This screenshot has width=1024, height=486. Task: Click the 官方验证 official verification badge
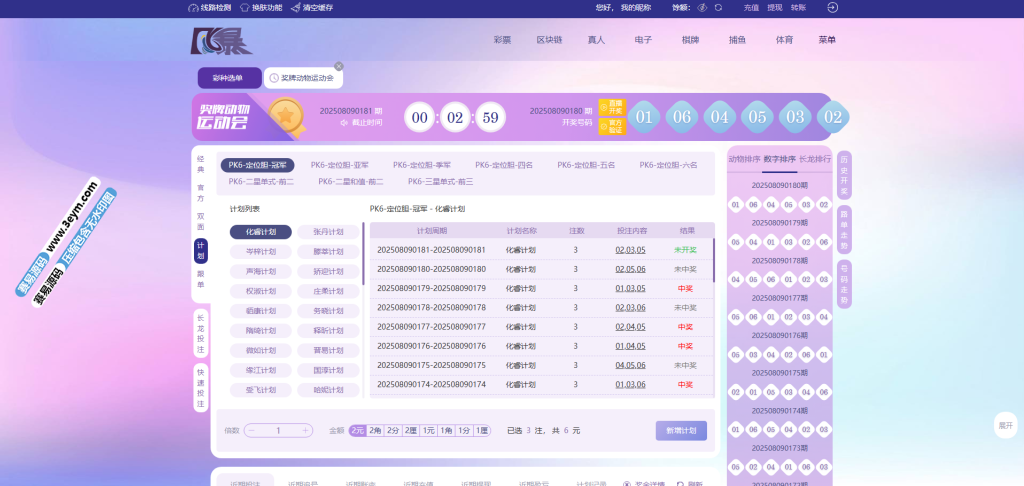coord(611,127)
